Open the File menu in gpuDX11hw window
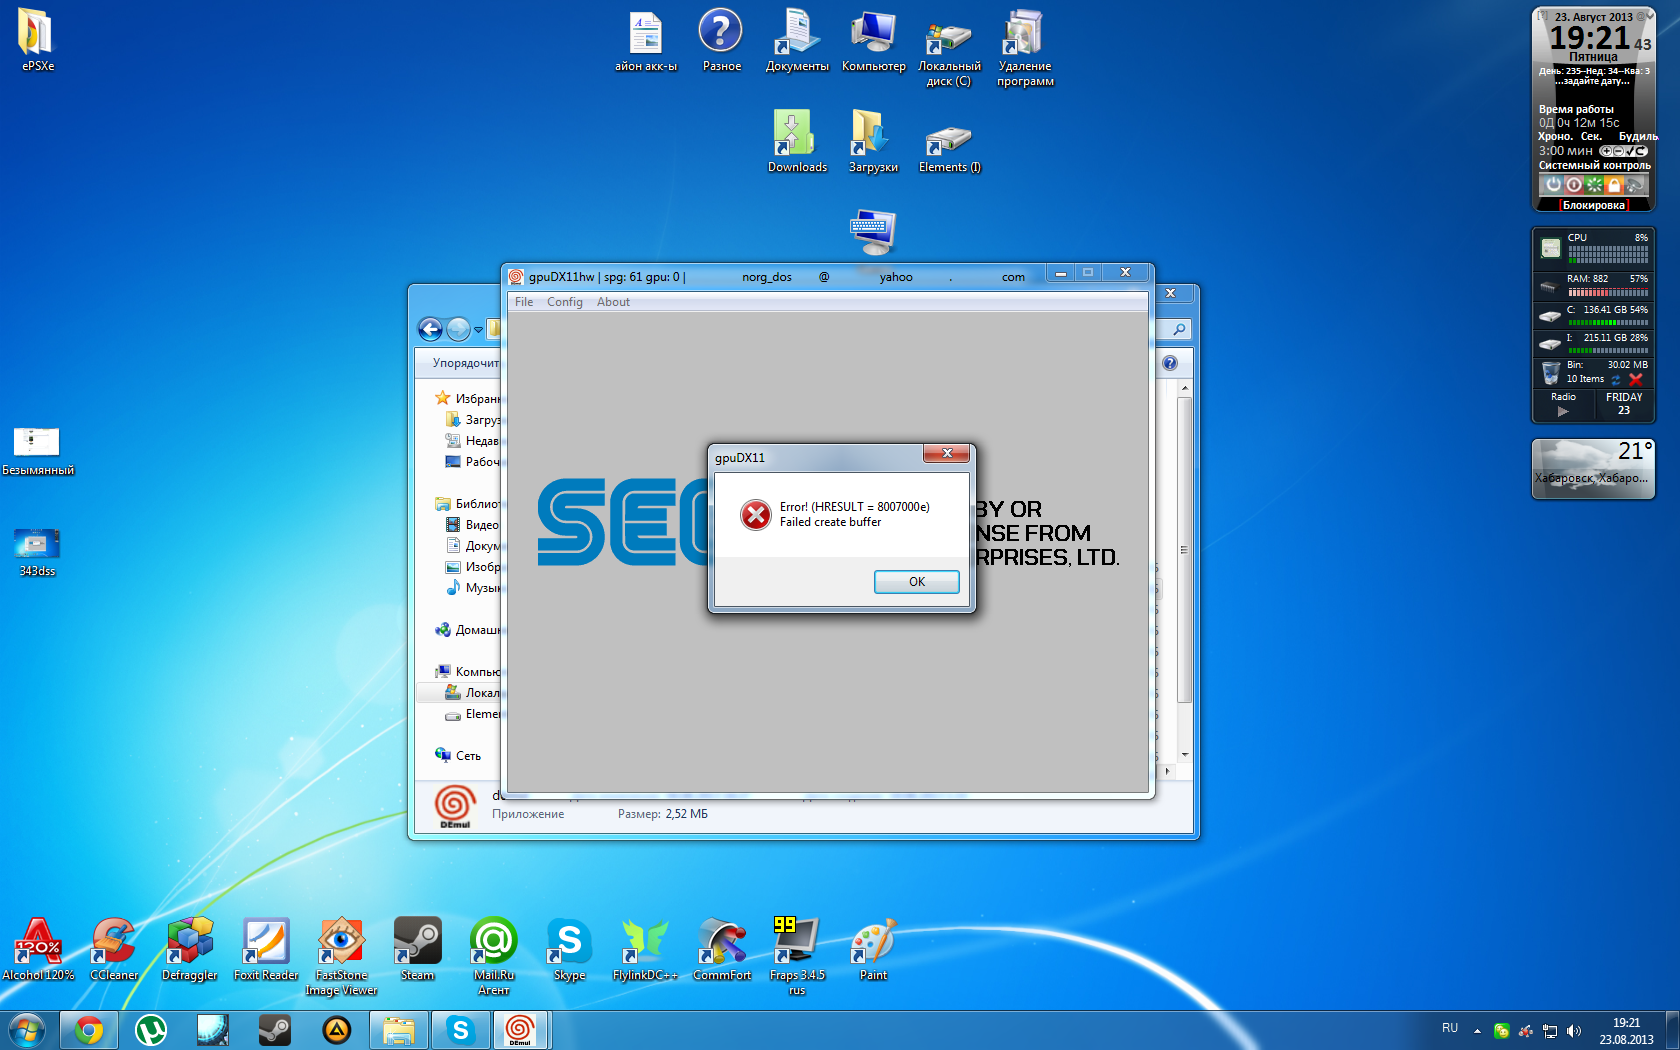Screen dimensions: 1680x1050 point(524,302)
